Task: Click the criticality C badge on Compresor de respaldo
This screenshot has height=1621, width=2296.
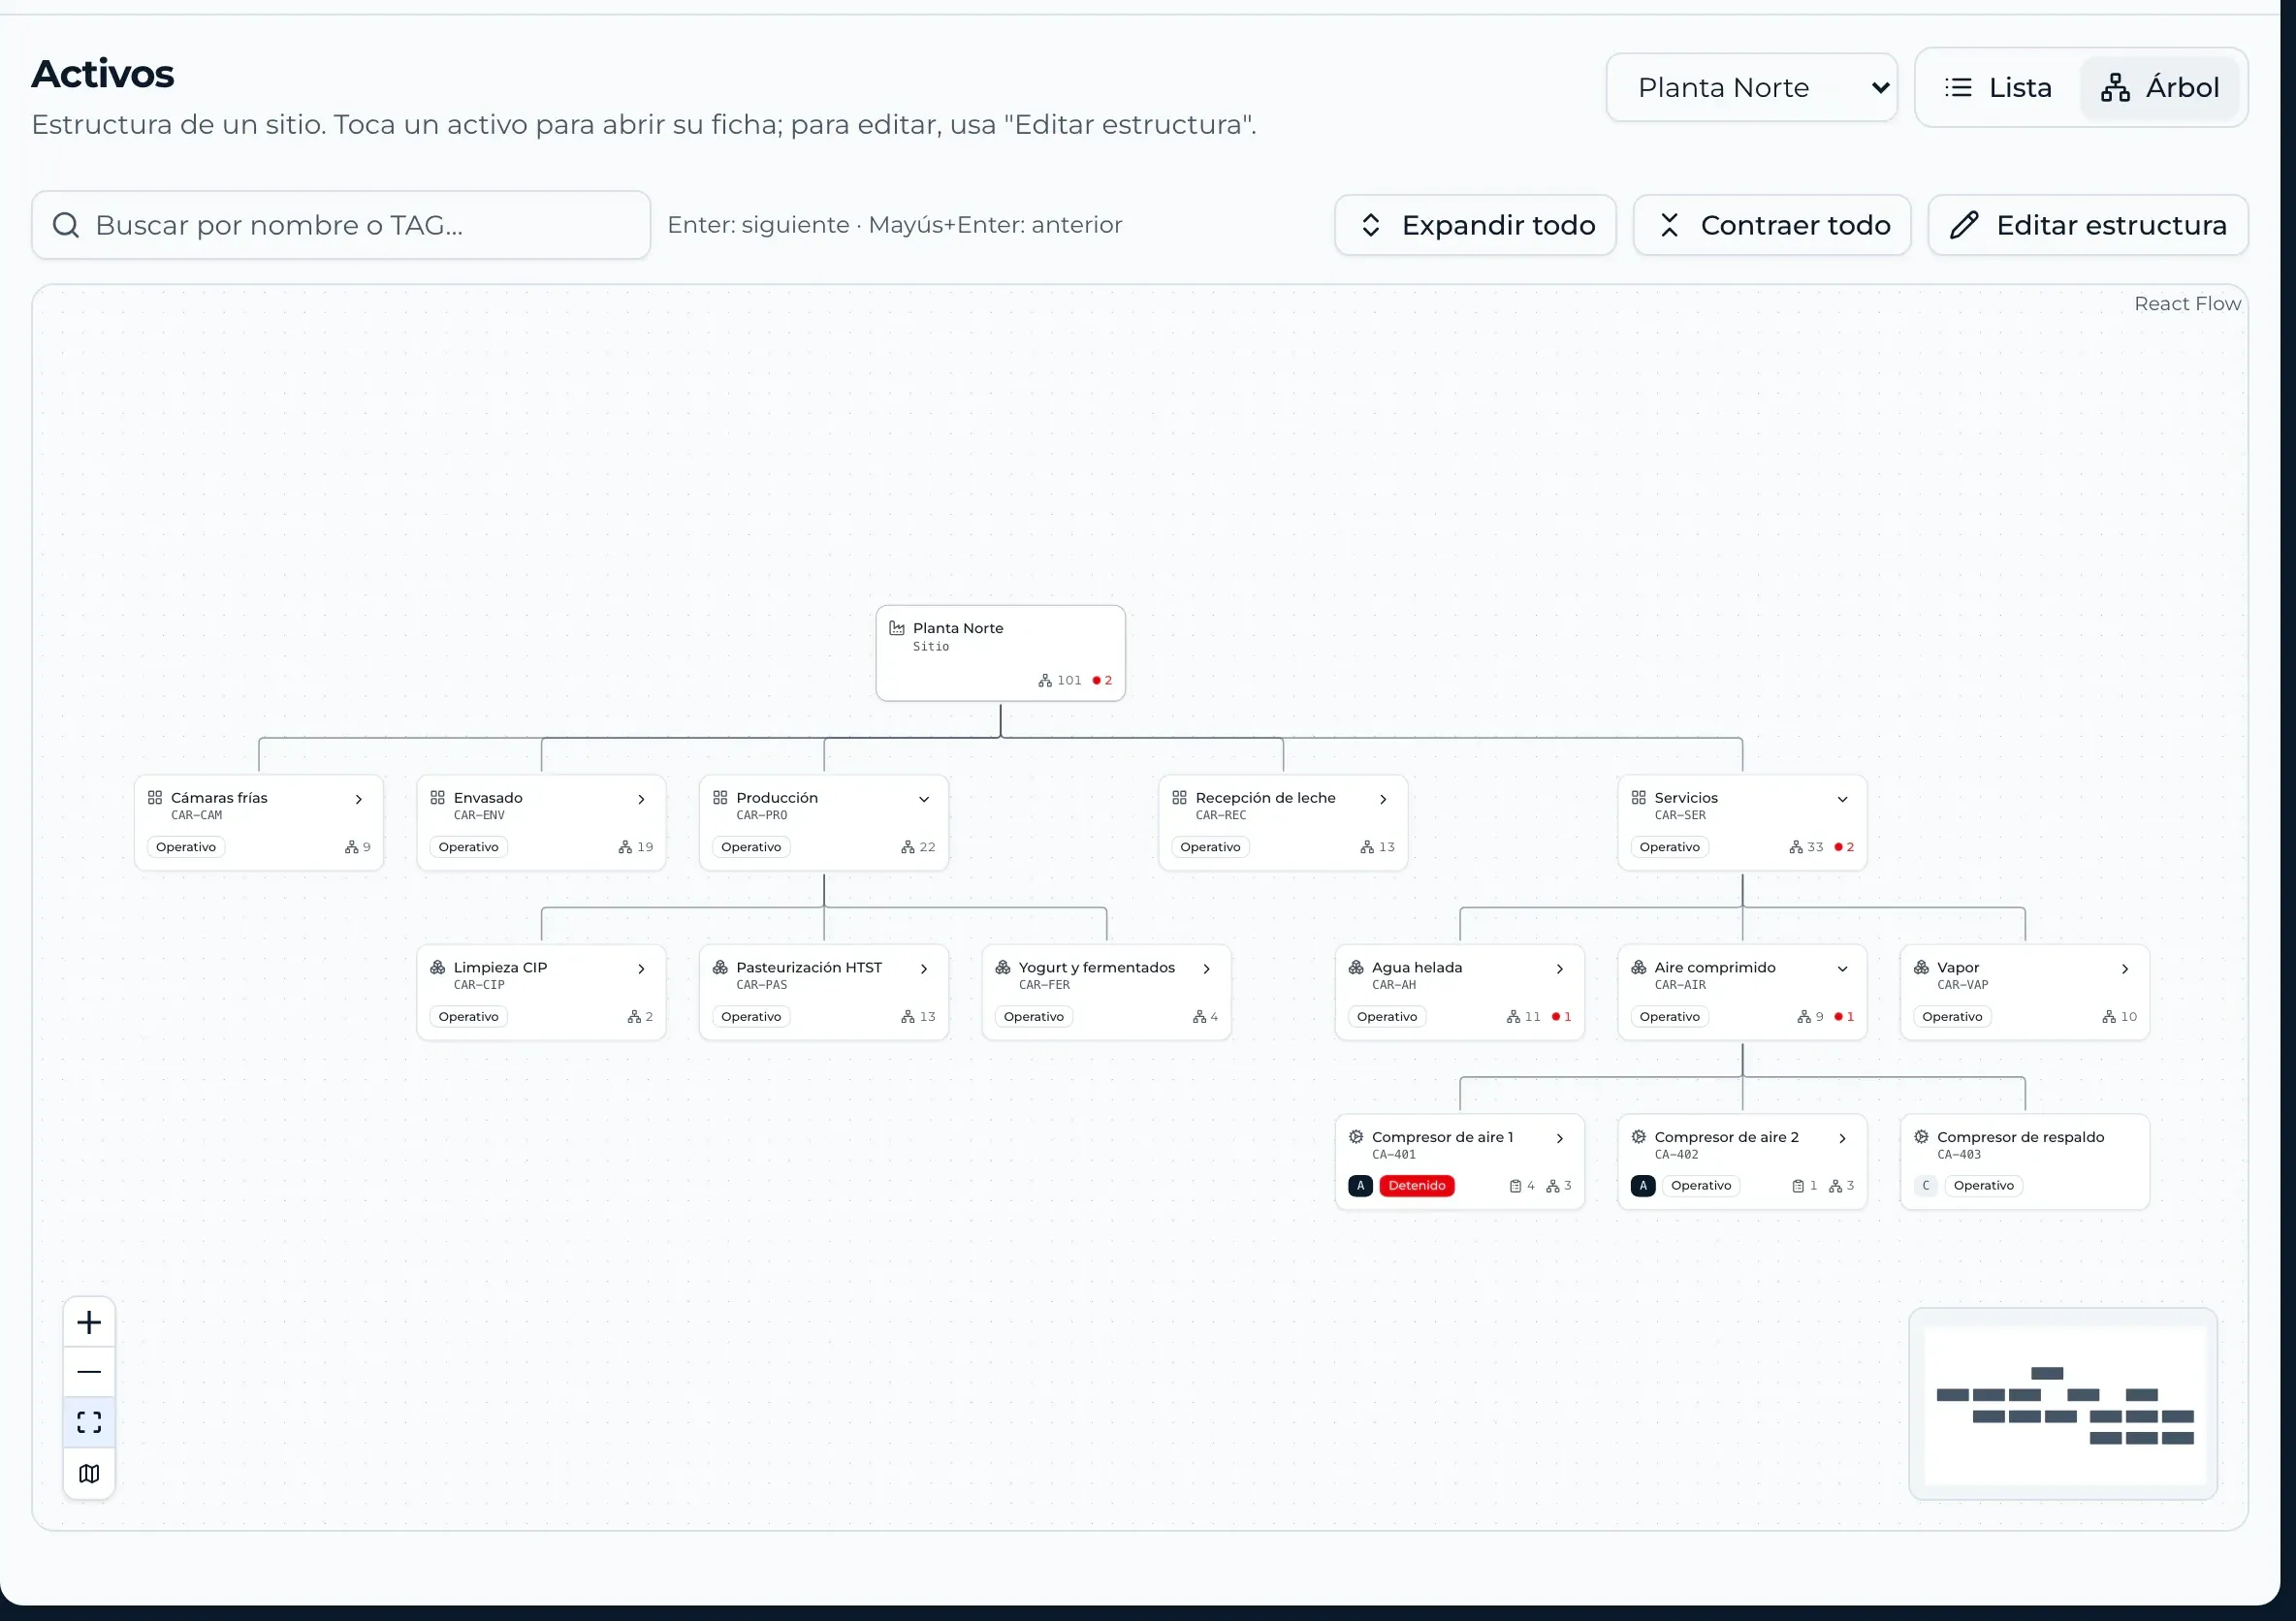Action: click(1925, 1186)
